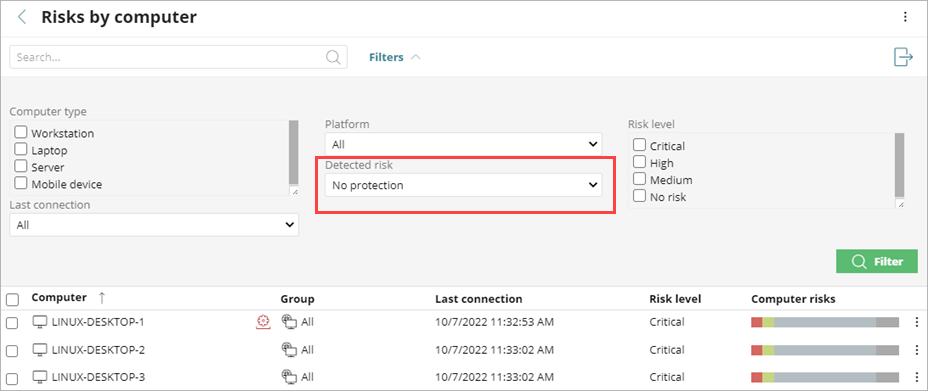This screenshot has width=928, height=391.
Task: Go back using the left chevron arrow
Action: coord(22,17)
